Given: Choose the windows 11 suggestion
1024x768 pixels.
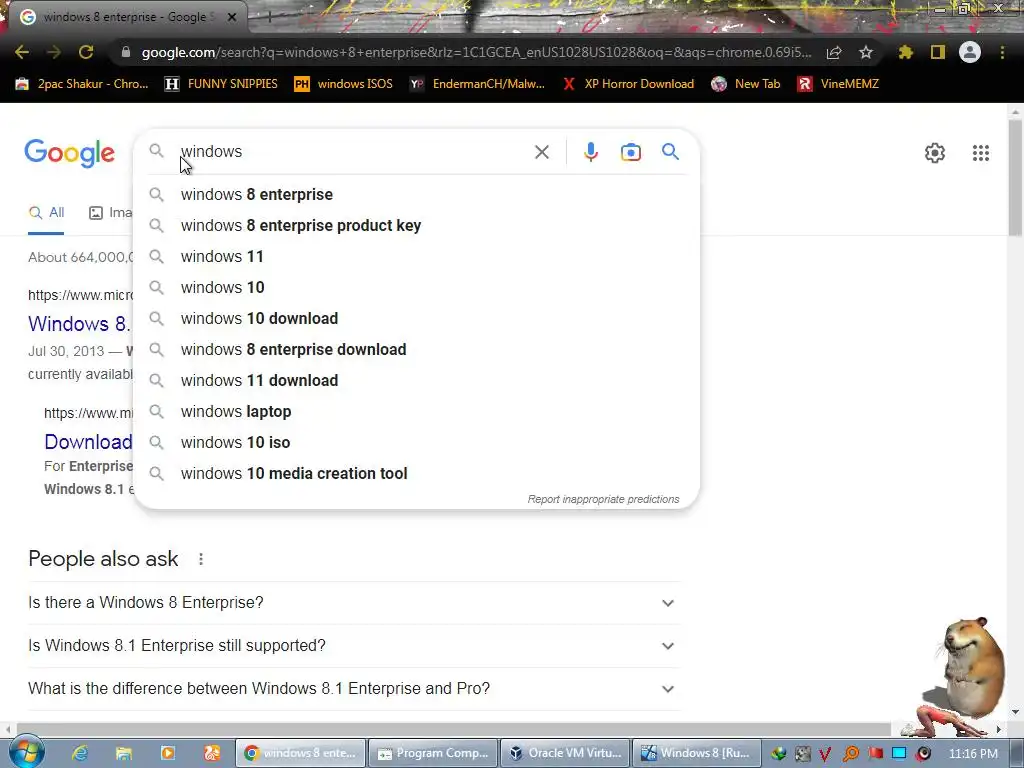Looking at the screenshot, I should [416, 257].
